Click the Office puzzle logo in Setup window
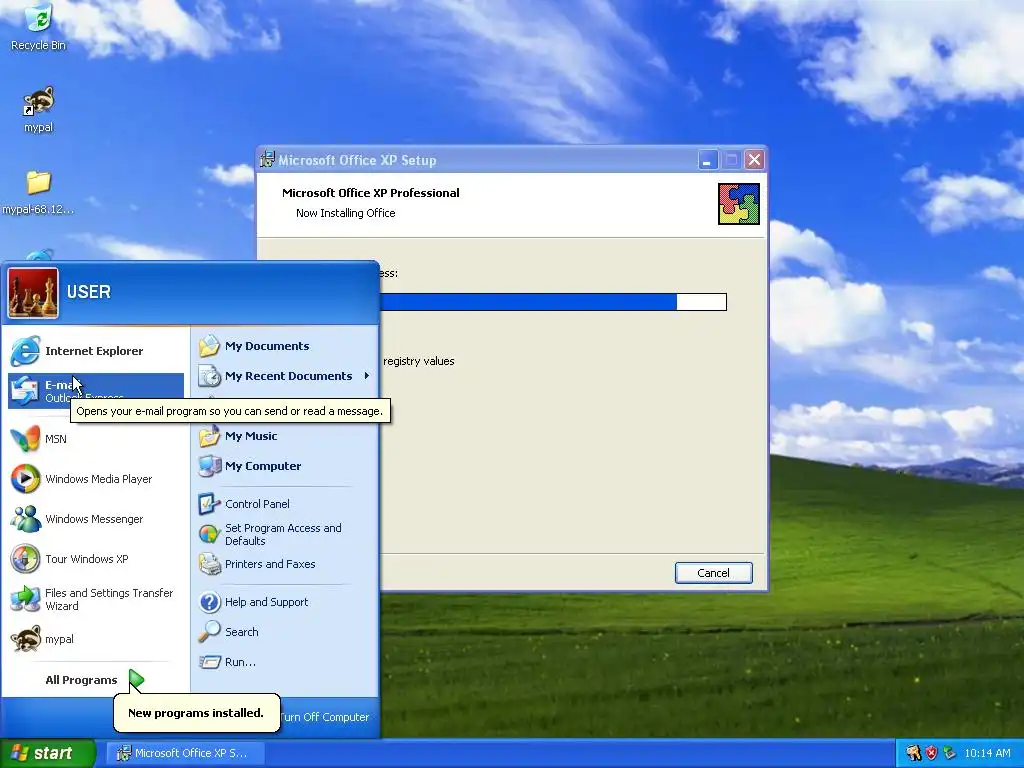The width and height of the screenshot is (1024, 768). pos(739,204)
